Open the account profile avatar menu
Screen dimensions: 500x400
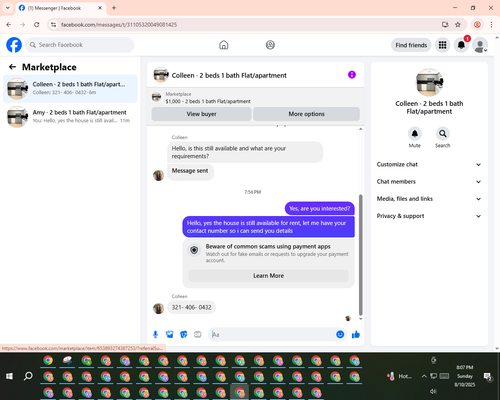[480, 45]
